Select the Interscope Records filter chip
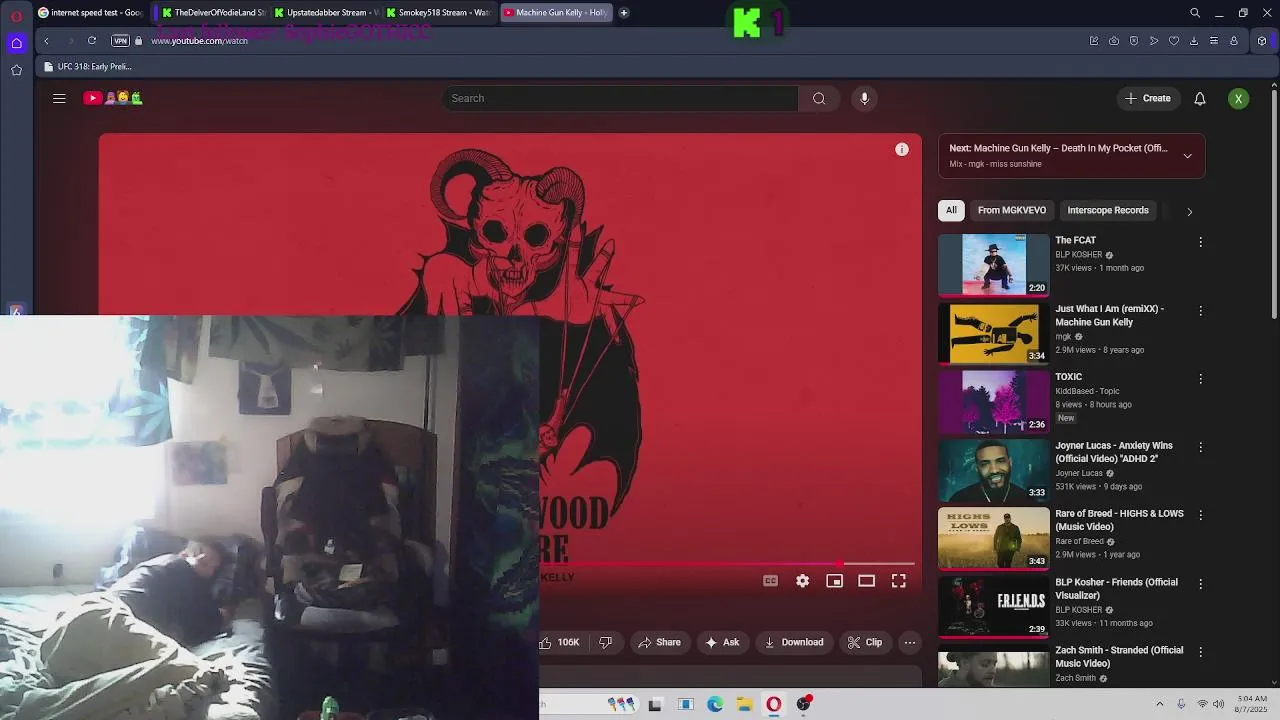 pyautogui.click(x=1108, y=210)
